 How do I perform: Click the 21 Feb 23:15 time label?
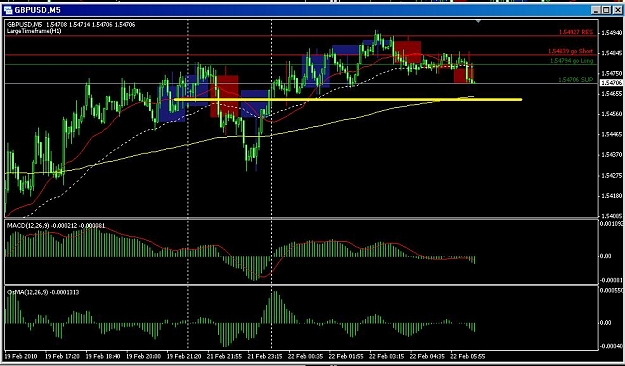tap(265, 356)
